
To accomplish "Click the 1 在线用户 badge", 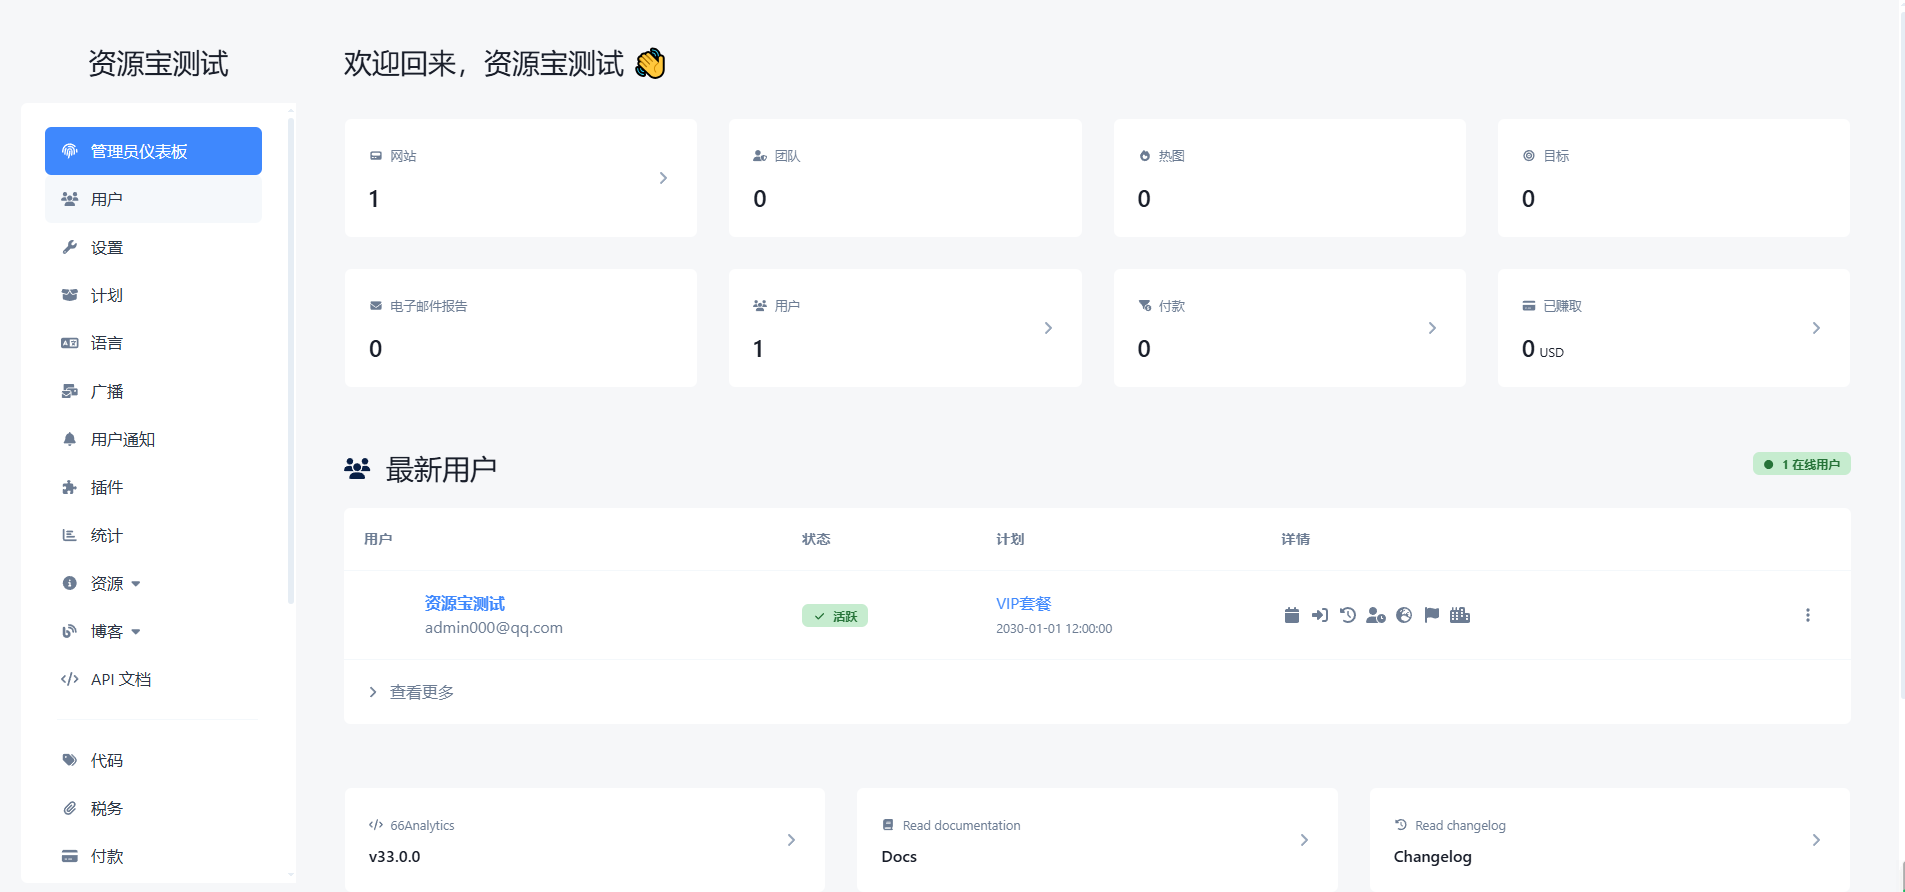I will click(1802, 464).
